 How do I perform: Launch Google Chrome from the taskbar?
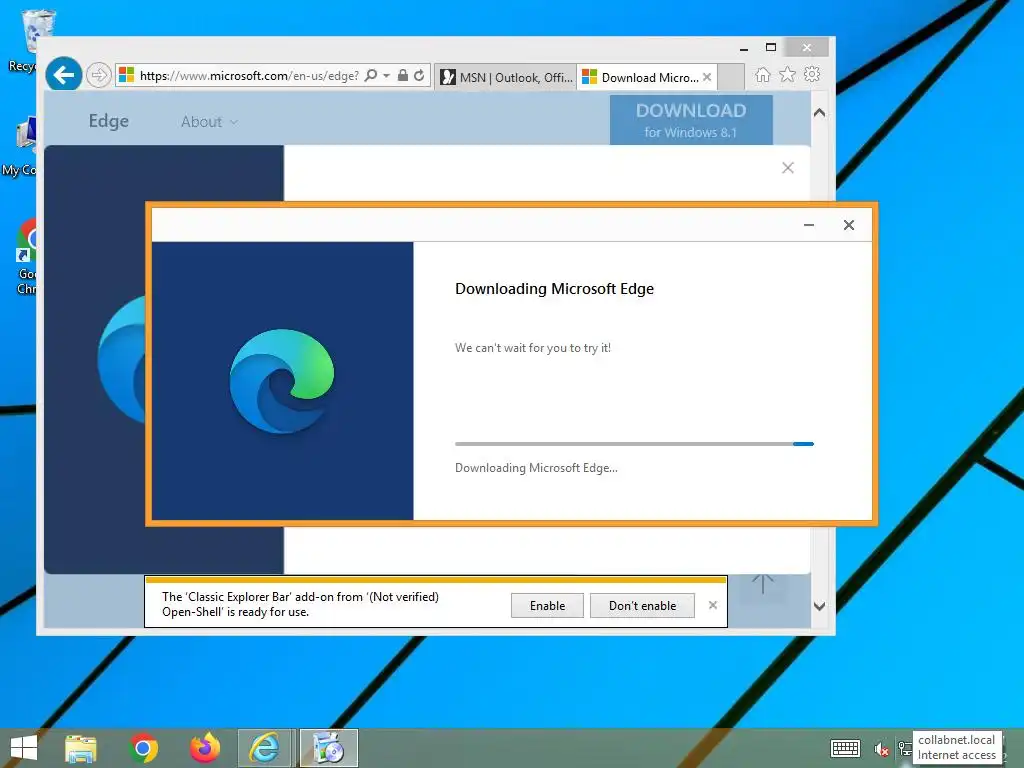click(x=143, y=748)
